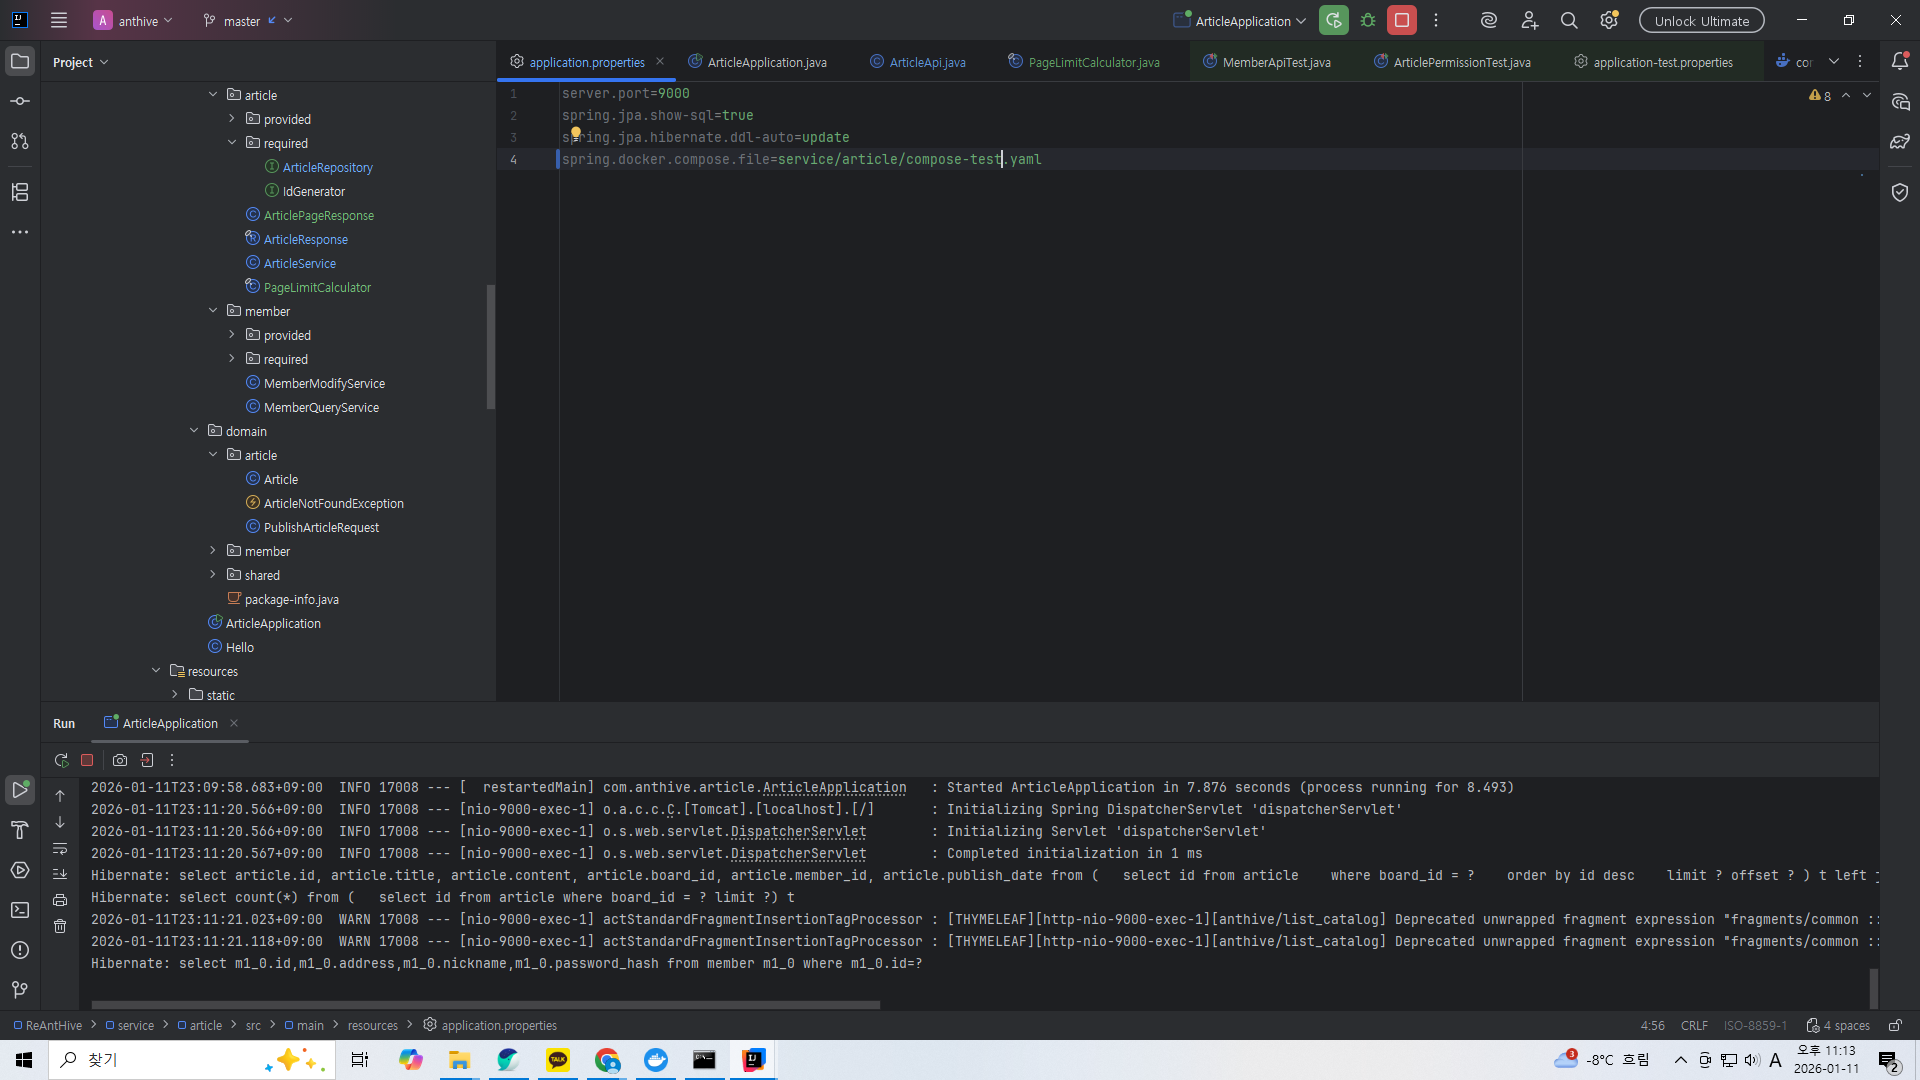Click the Rerun icon in Run panel
Viewport: 1920px width, 1080px height.
click(x=61, y=760)
